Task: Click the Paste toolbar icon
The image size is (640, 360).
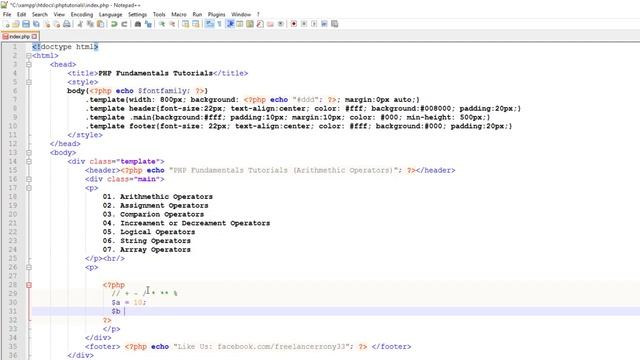Action: (100, 24)
